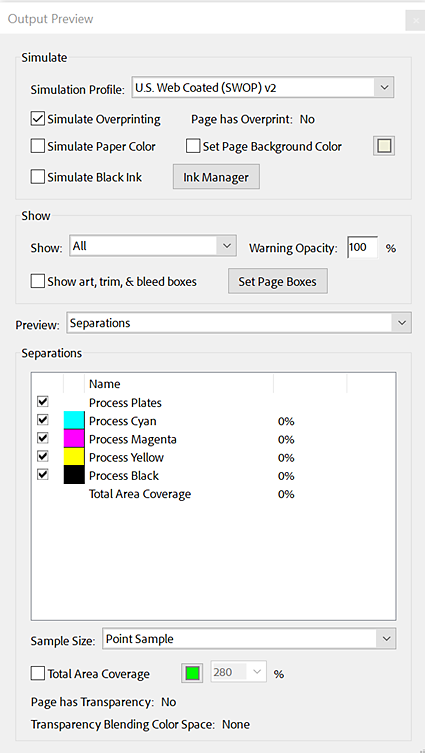Click the Process Plates row name

click(x=125, y=403)
